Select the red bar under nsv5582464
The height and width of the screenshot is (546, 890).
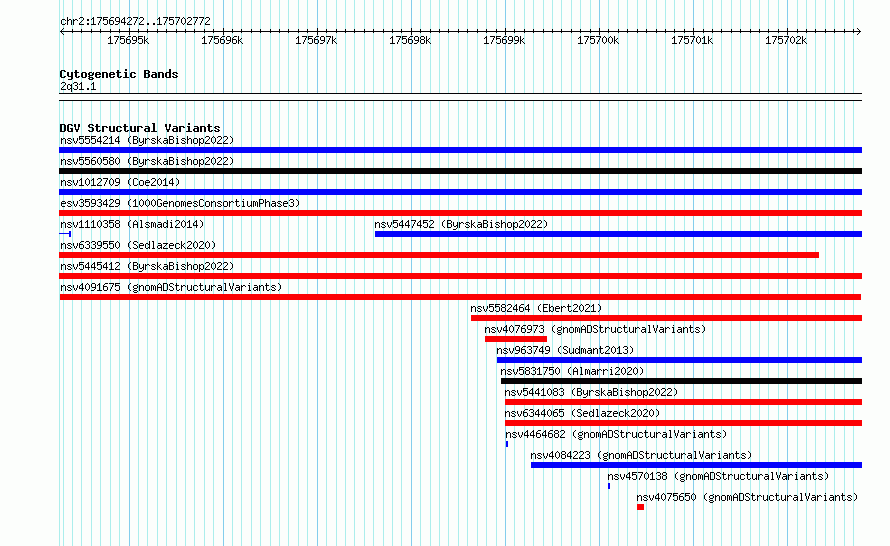click(x=666, y=318)
